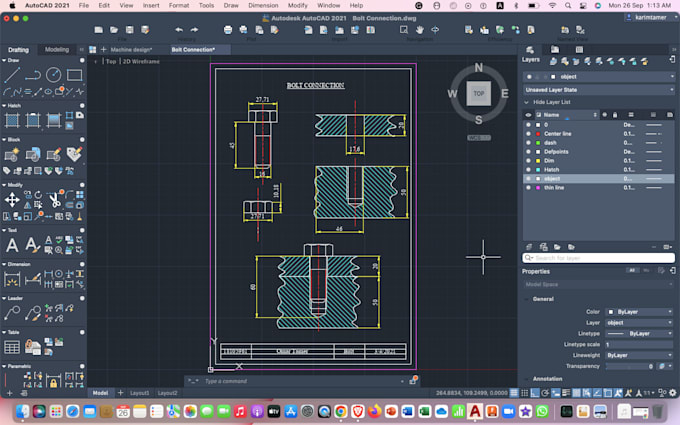
Task: Switch to the Machine design drawing tab
Action: click(131, 49)
